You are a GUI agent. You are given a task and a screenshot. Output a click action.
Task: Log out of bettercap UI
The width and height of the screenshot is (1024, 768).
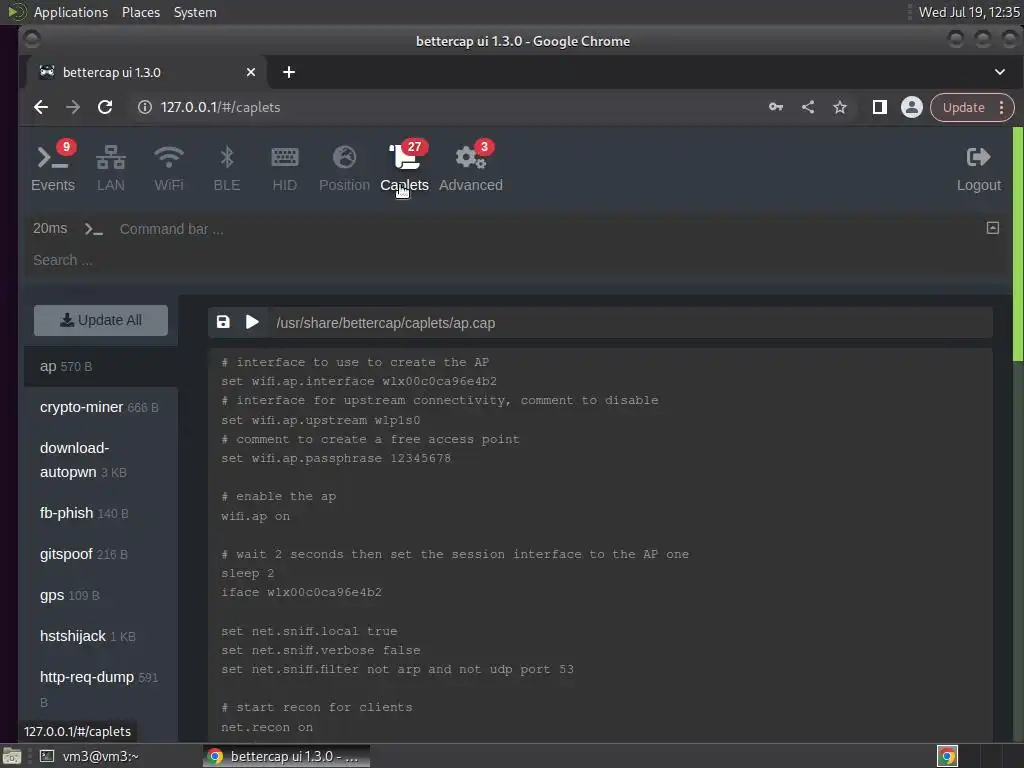pyautogui.click(x=978, y=168)
